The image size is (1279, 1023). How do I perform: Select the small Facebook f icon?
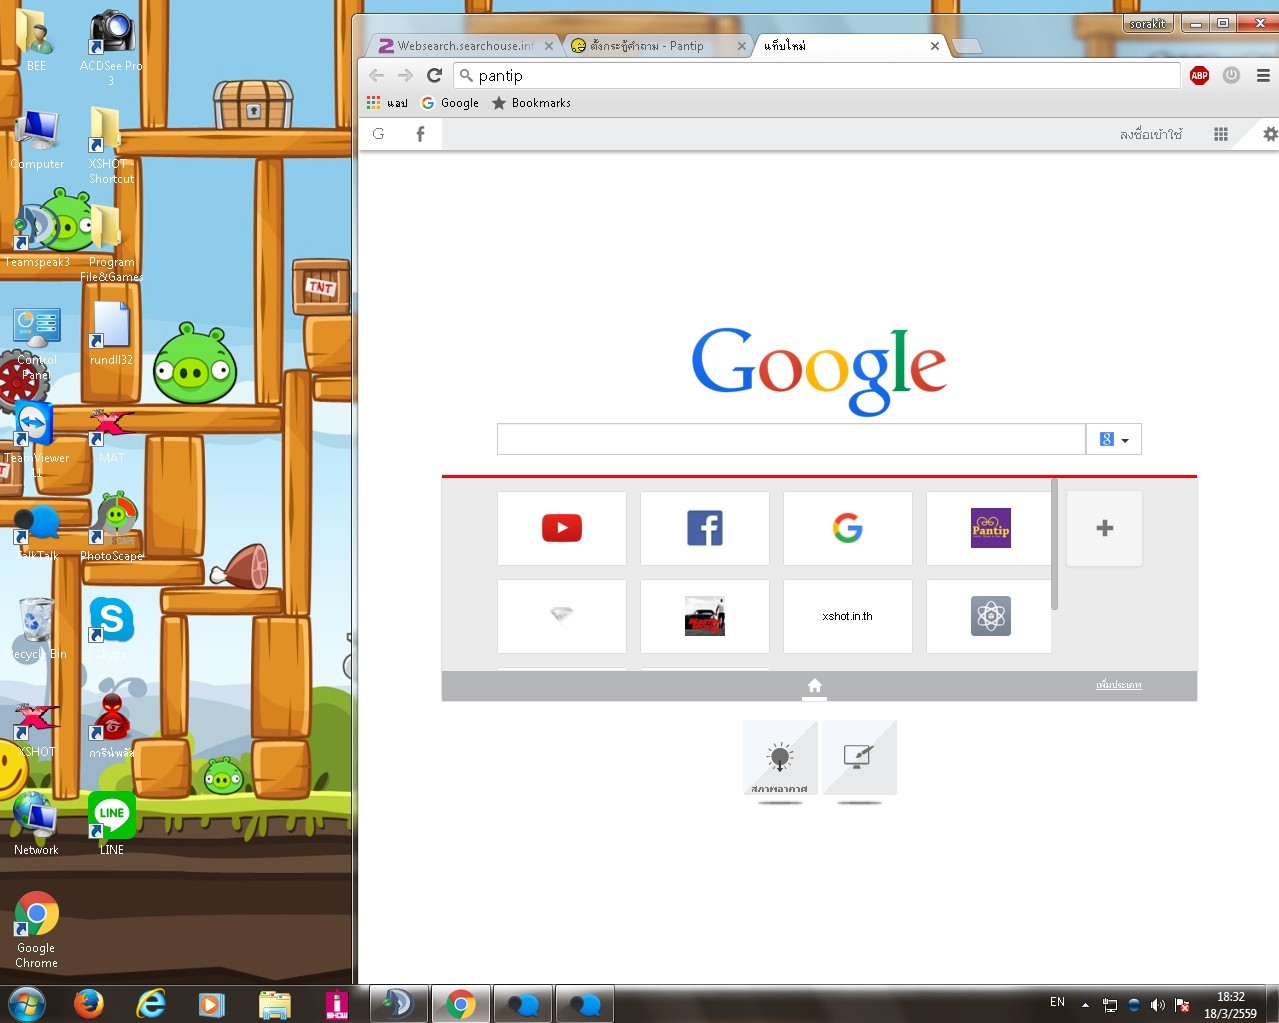pos(420,134)
